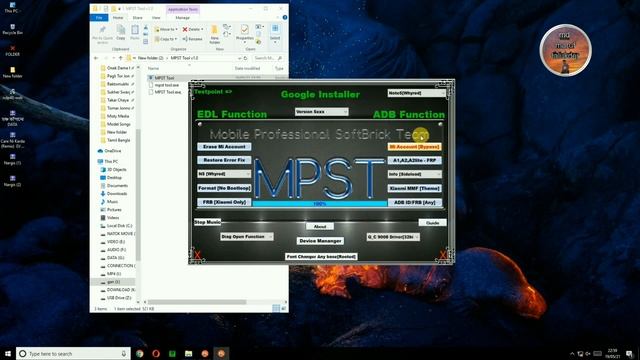This screenshot has width=640, height=360.
Task: Click the Format [No Bootloop] button
Action: (224, 188)
